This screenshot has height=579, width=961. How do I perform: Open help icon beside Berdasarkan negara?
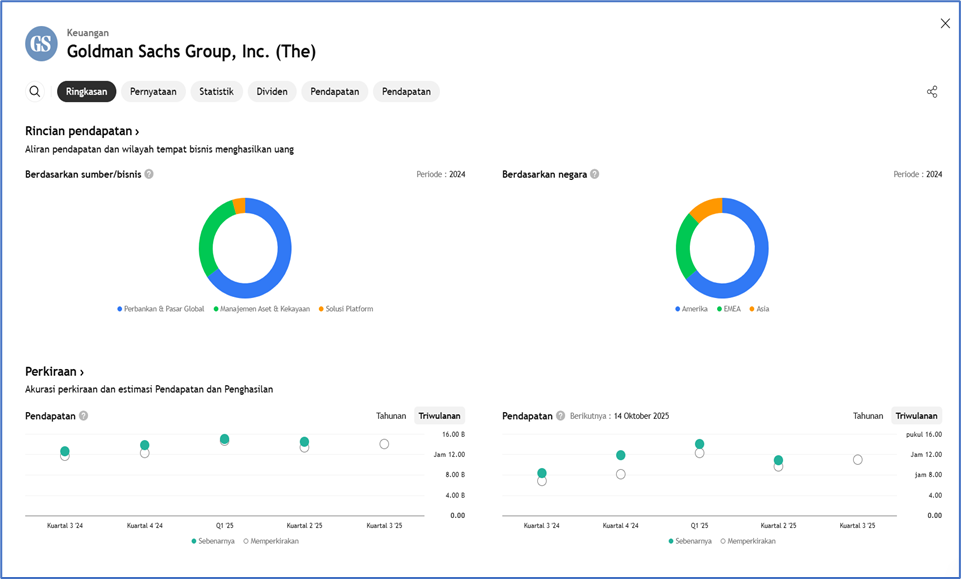(x=595, y=174)
